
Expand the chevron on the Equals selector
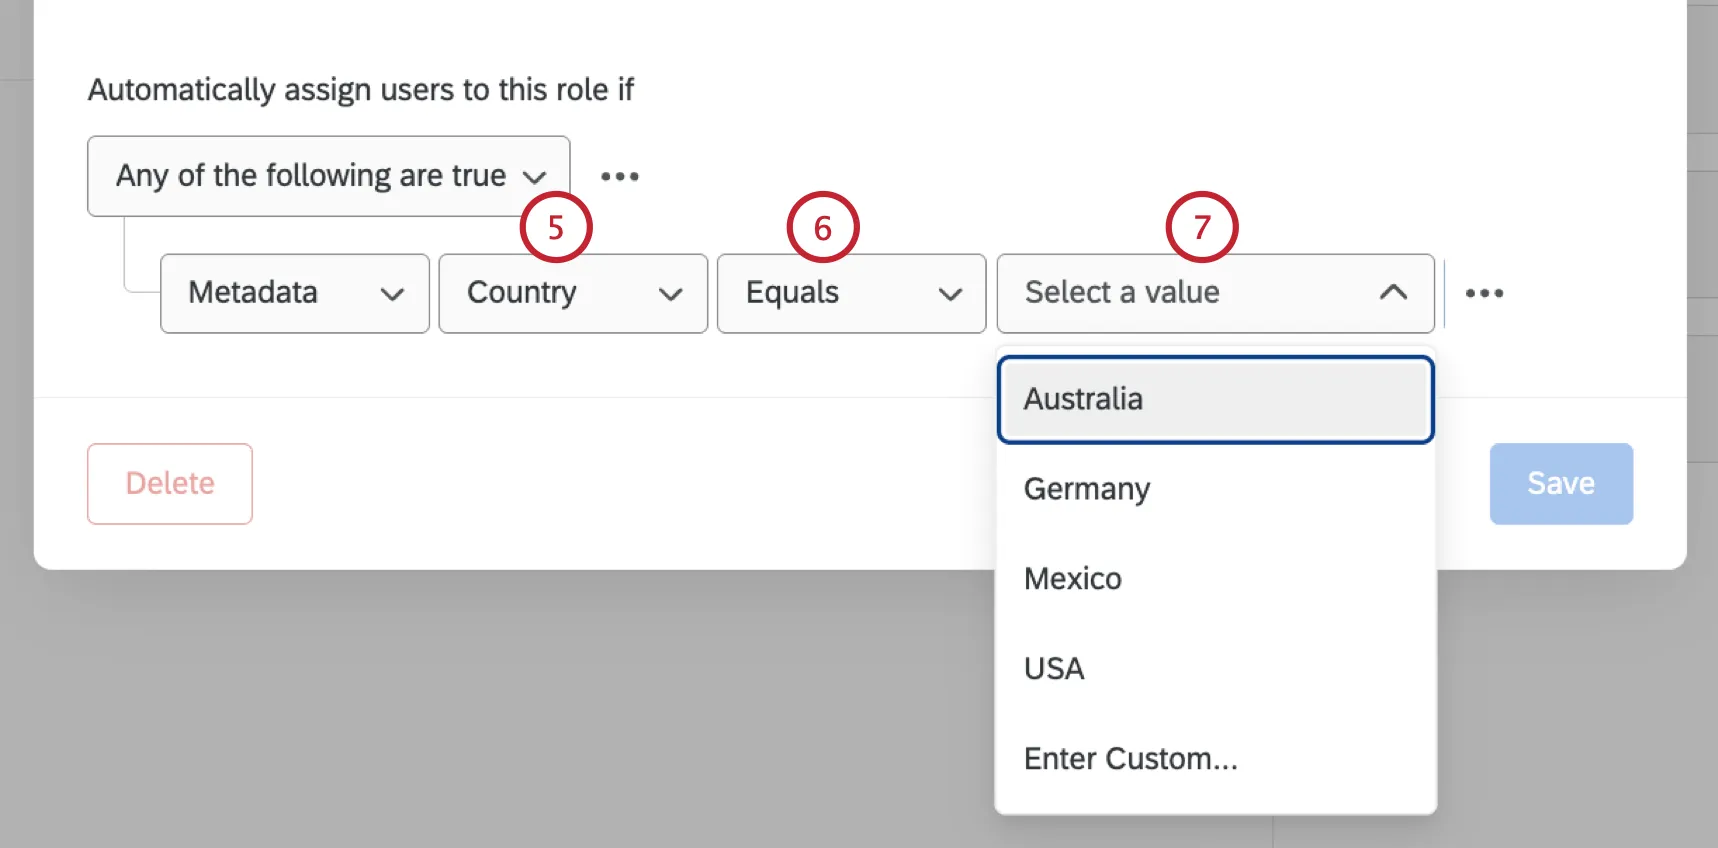tap(950, 295)
